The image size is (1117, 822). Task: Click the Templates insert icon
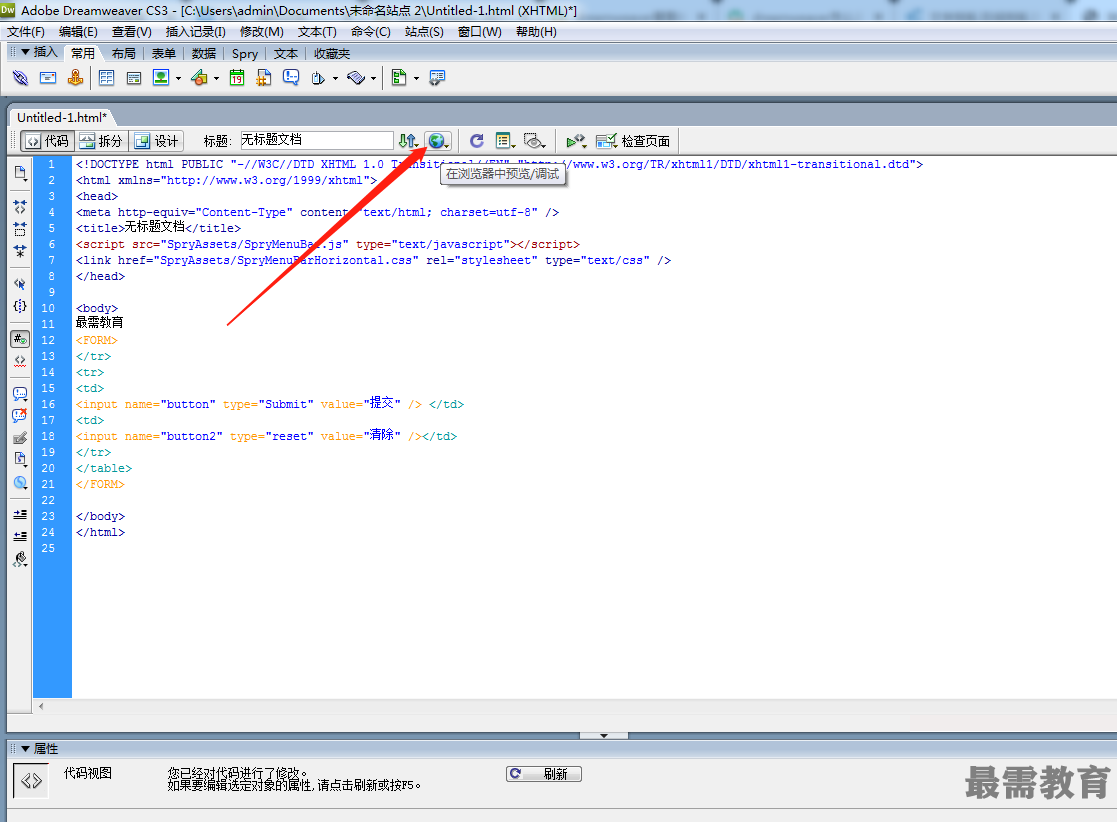click(400, 78)
